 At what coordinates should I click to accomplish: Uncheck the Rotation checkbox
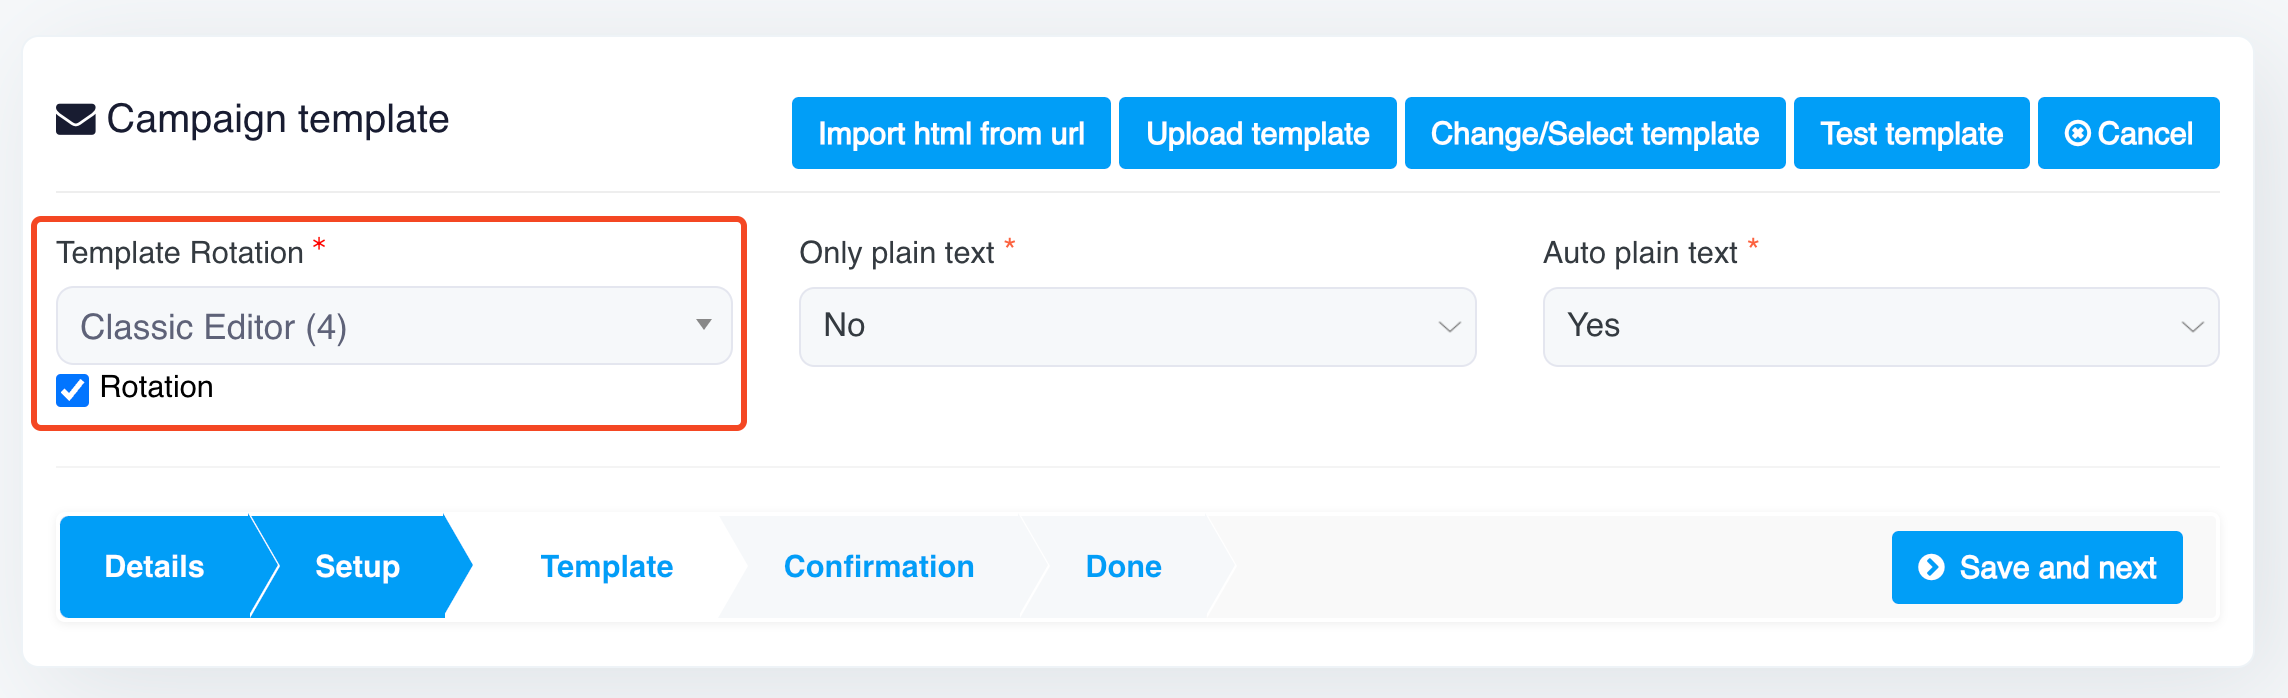click(x=73, y=390)
